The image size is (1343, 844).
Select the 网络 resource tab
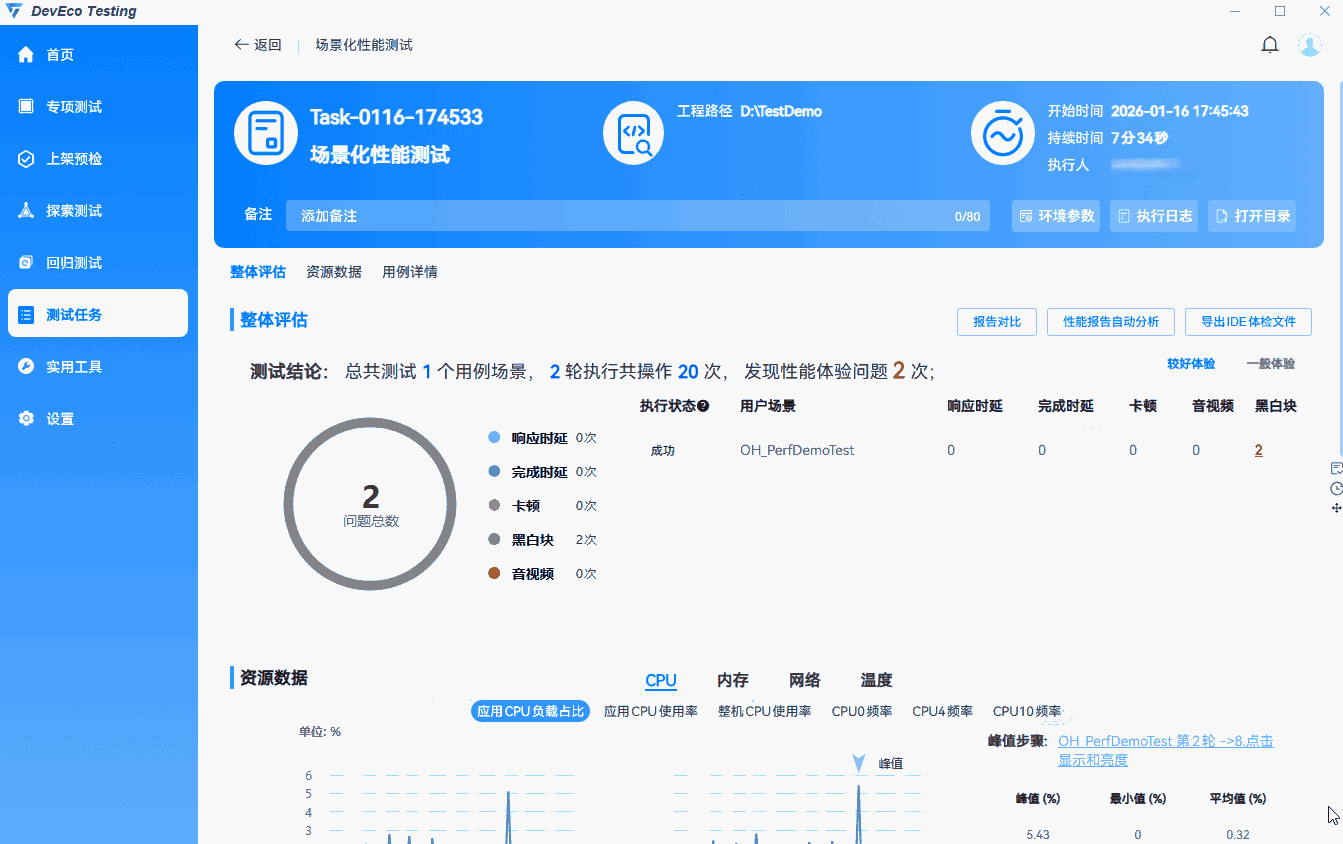(x=805, y=681)
